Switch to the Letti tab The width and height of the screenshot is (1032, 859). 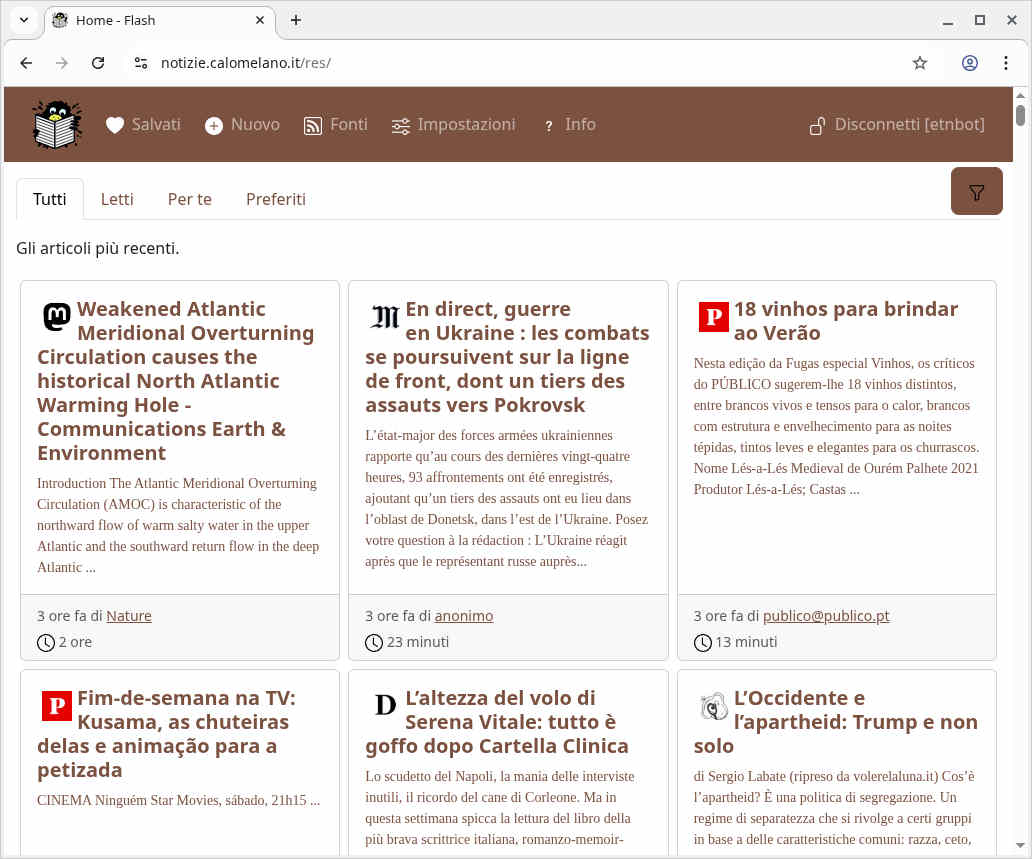(x=117, y=199)
